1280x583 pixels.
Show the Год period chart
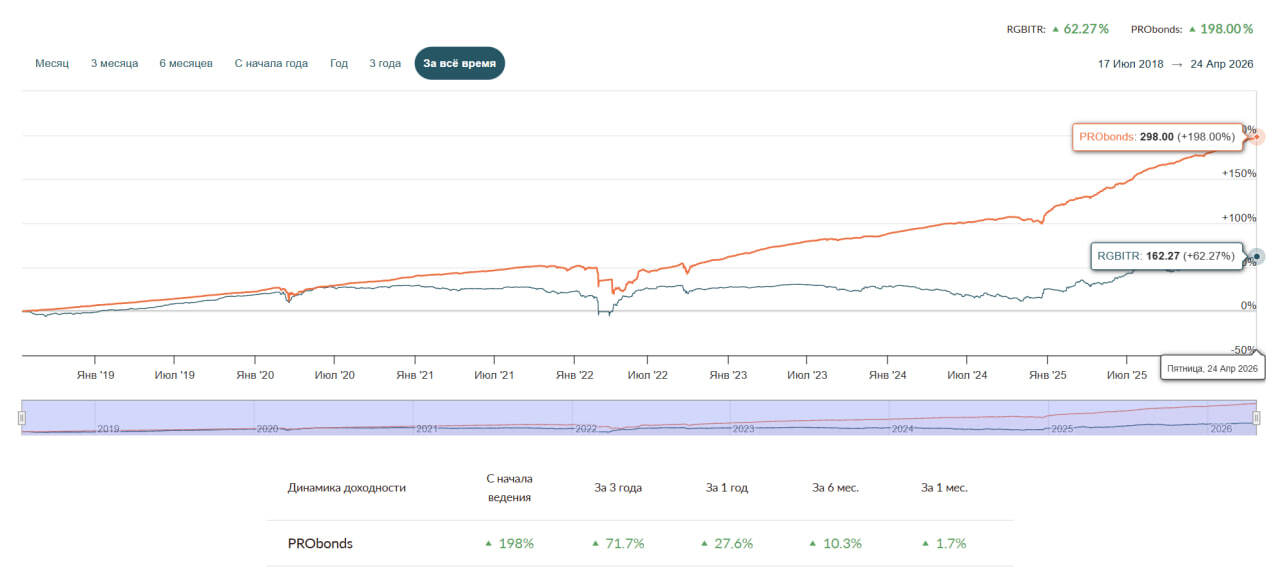(339, 63)
